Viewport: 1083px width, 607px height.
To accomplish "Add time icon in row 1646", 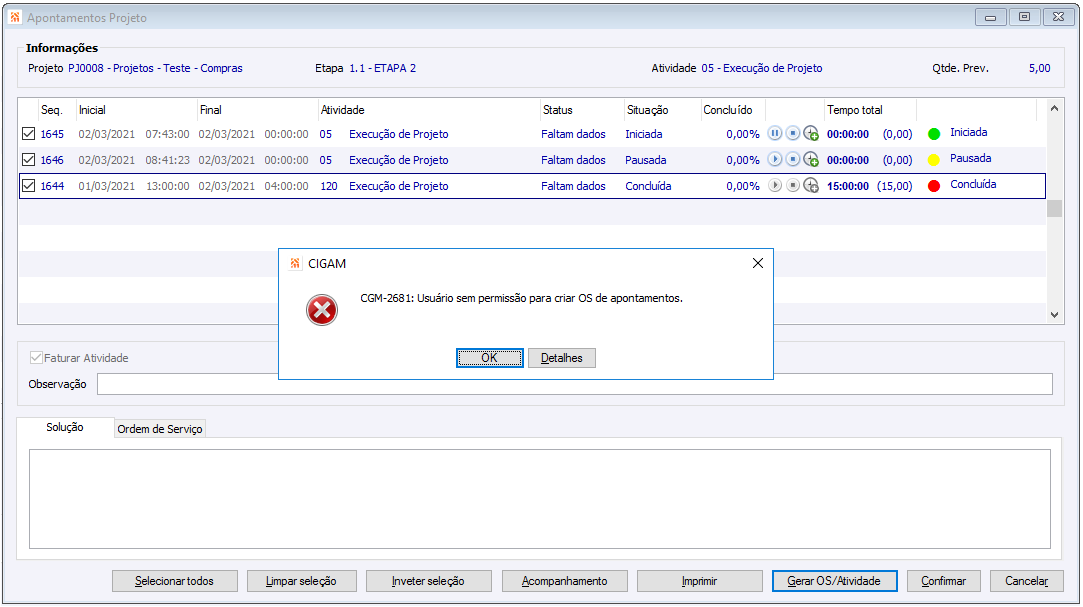I will pos(811,160).
